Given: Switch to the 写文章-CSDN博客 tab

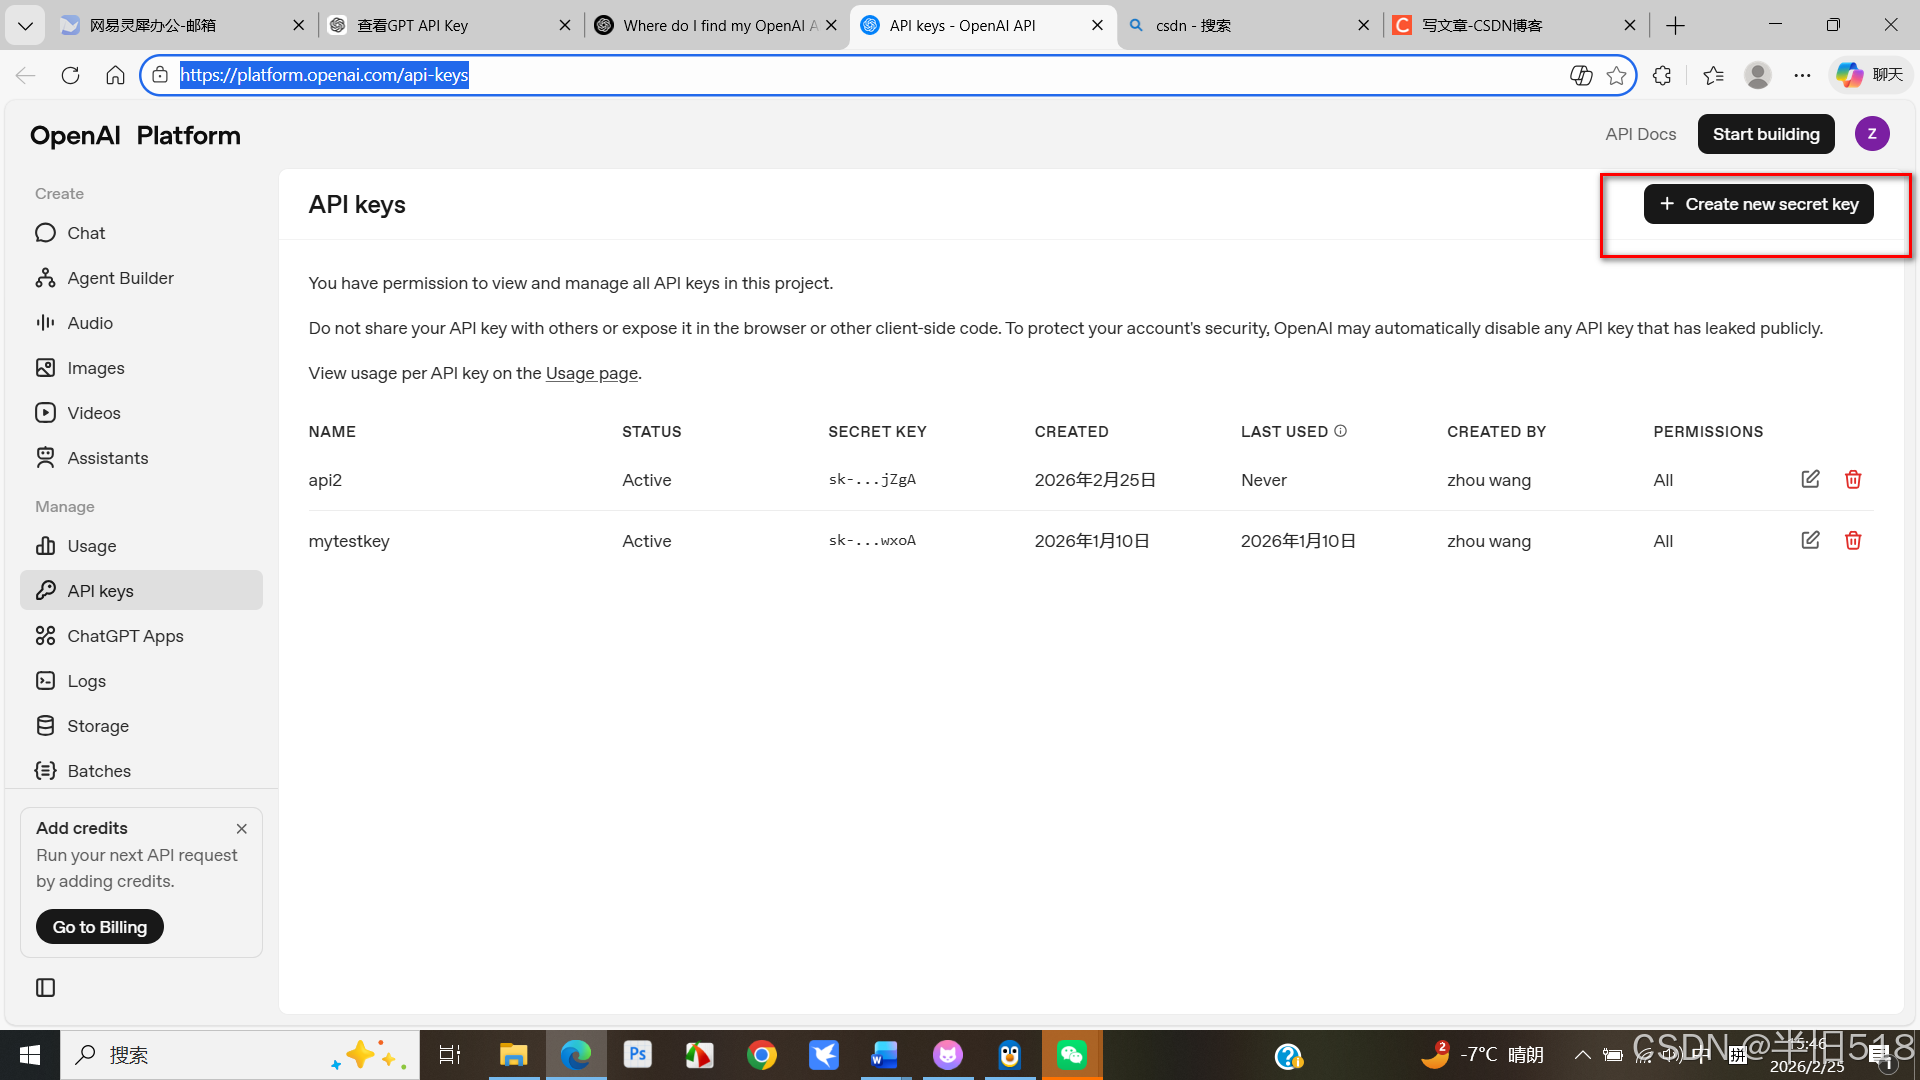Looking at the screenshot, I should pos(1515,25).
